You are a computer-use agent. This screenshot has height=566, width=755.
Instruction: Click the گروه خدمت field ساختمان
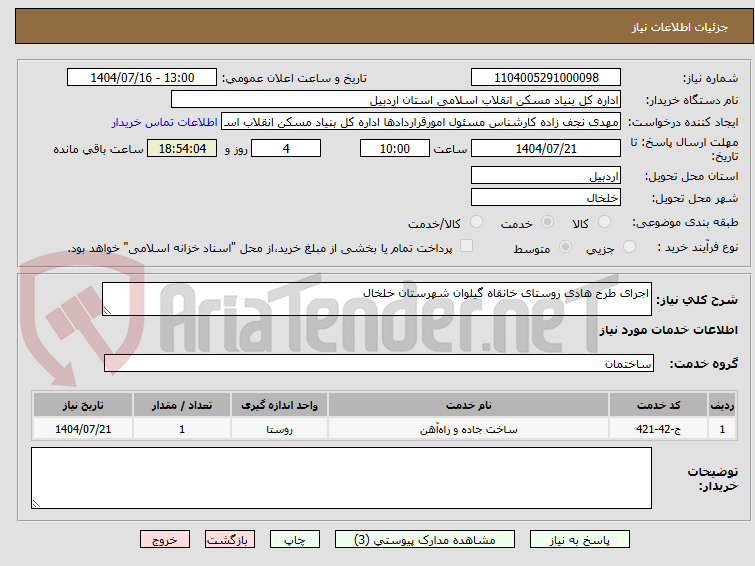(378, 363)
